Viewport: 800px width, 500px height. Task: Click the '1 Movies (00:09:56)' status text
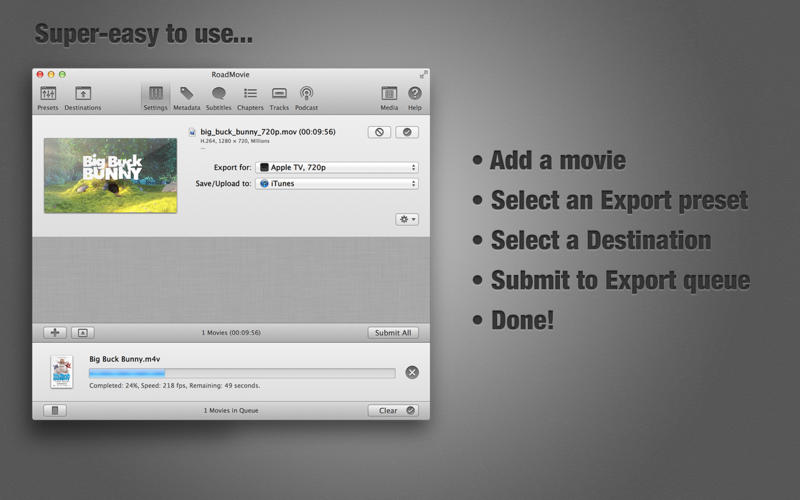click(231, 333)
